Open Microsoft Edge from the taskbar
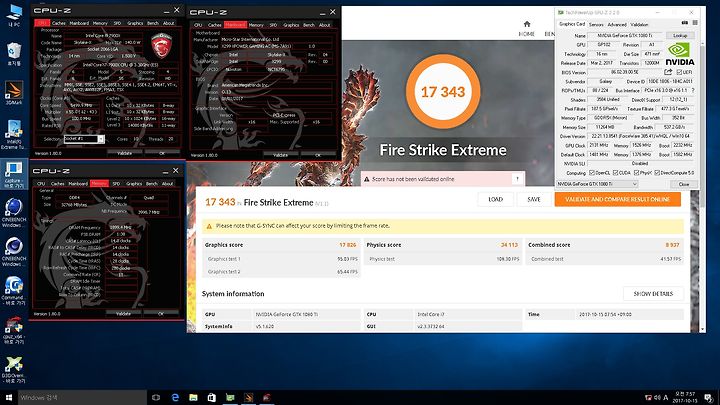 pyautogui.click(x=175, y=397)
